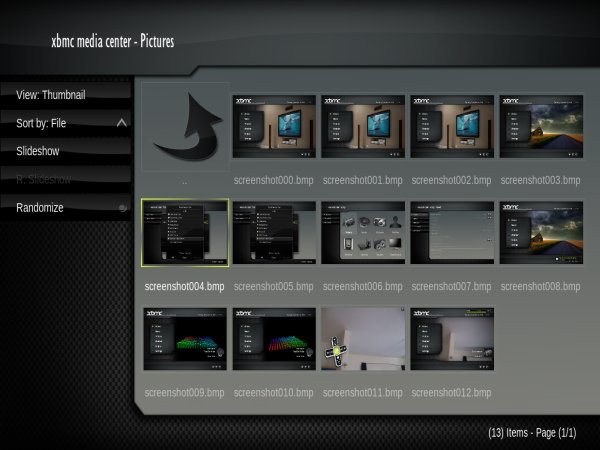The image size is (600, 450).
Task: Toggle sort direction arrow beside Sort by
Action: [122, 123]
